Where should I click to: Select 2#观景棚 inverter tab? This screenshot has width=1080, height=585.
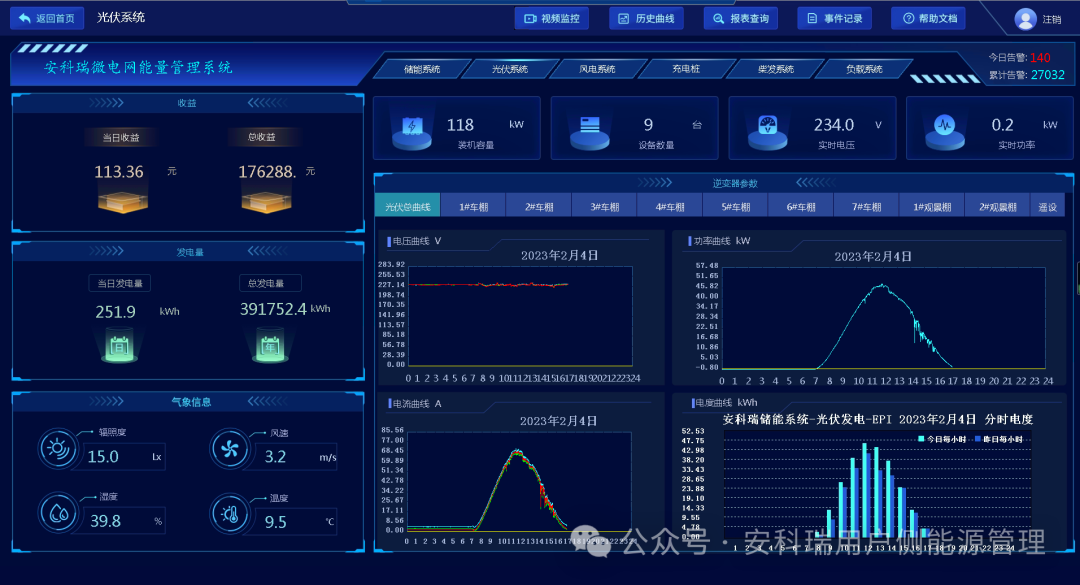pos(997,207)
